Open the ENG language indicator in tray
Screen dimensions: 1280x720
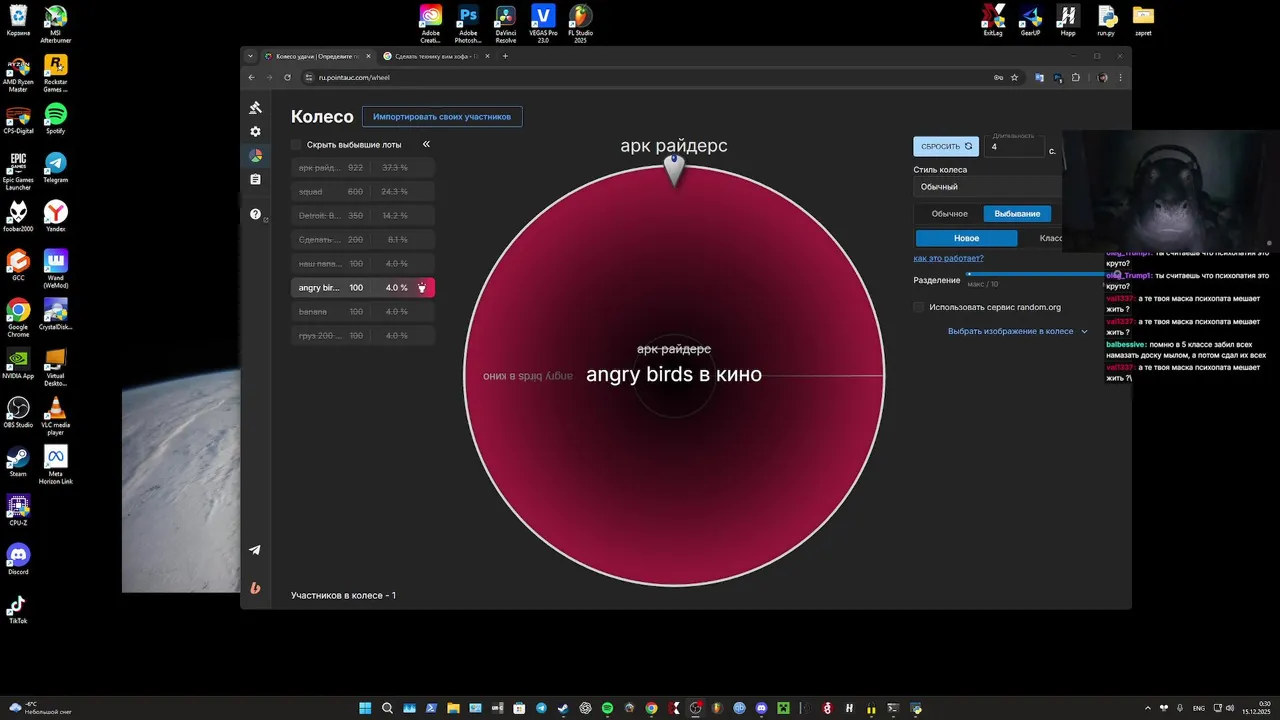(x=1199, y=708)
